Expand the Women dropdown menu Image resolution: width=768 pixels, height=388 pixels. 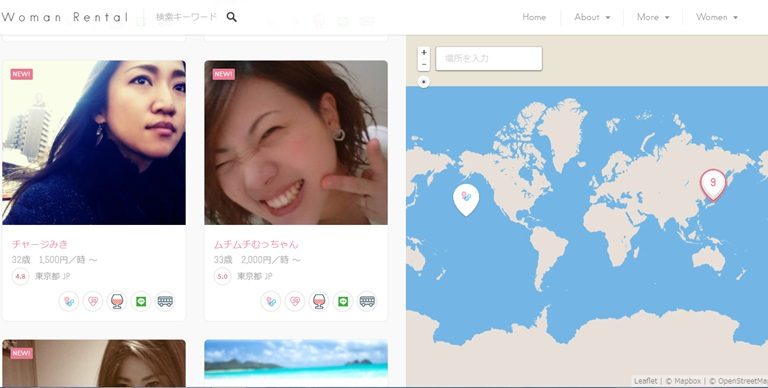[x=717, y=17]
